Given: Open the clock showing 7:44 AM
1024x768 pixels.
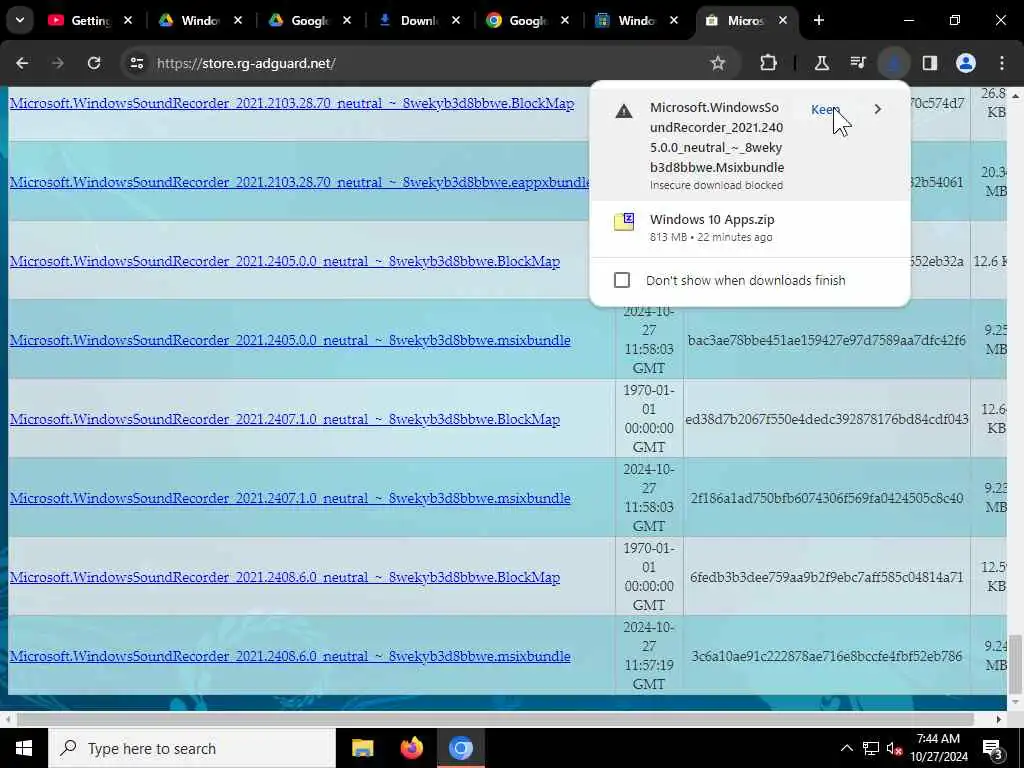Looking at the screenshot, I should (938, 748).
